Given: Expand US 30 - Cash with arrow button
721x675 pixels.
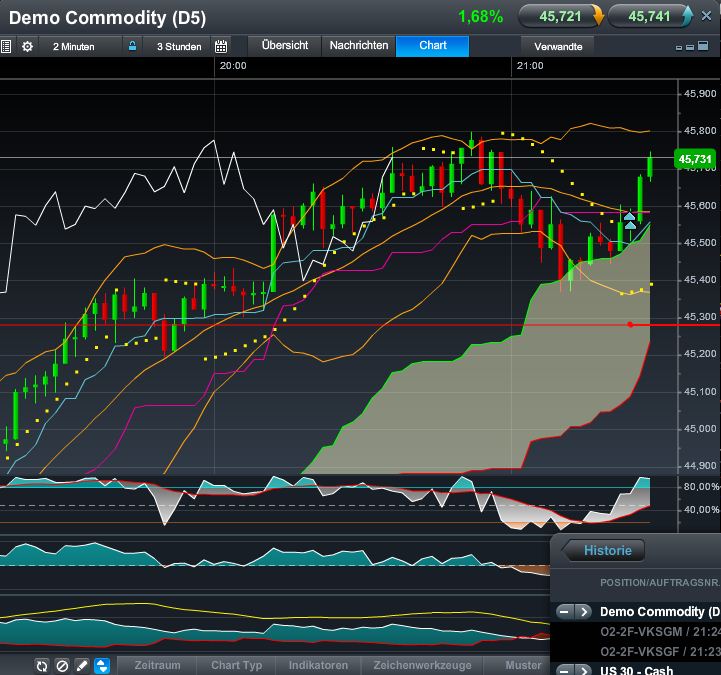Looking at the screenshot, I should [584, 670].
